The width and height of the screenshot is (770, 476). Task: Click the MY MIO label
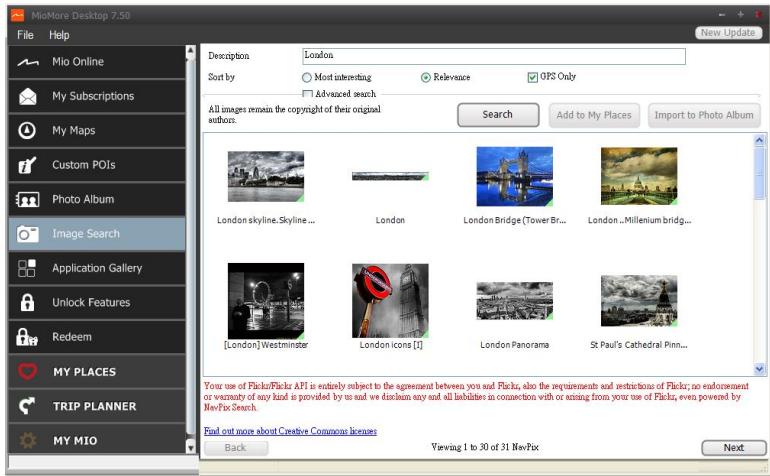tap(75, 441)
